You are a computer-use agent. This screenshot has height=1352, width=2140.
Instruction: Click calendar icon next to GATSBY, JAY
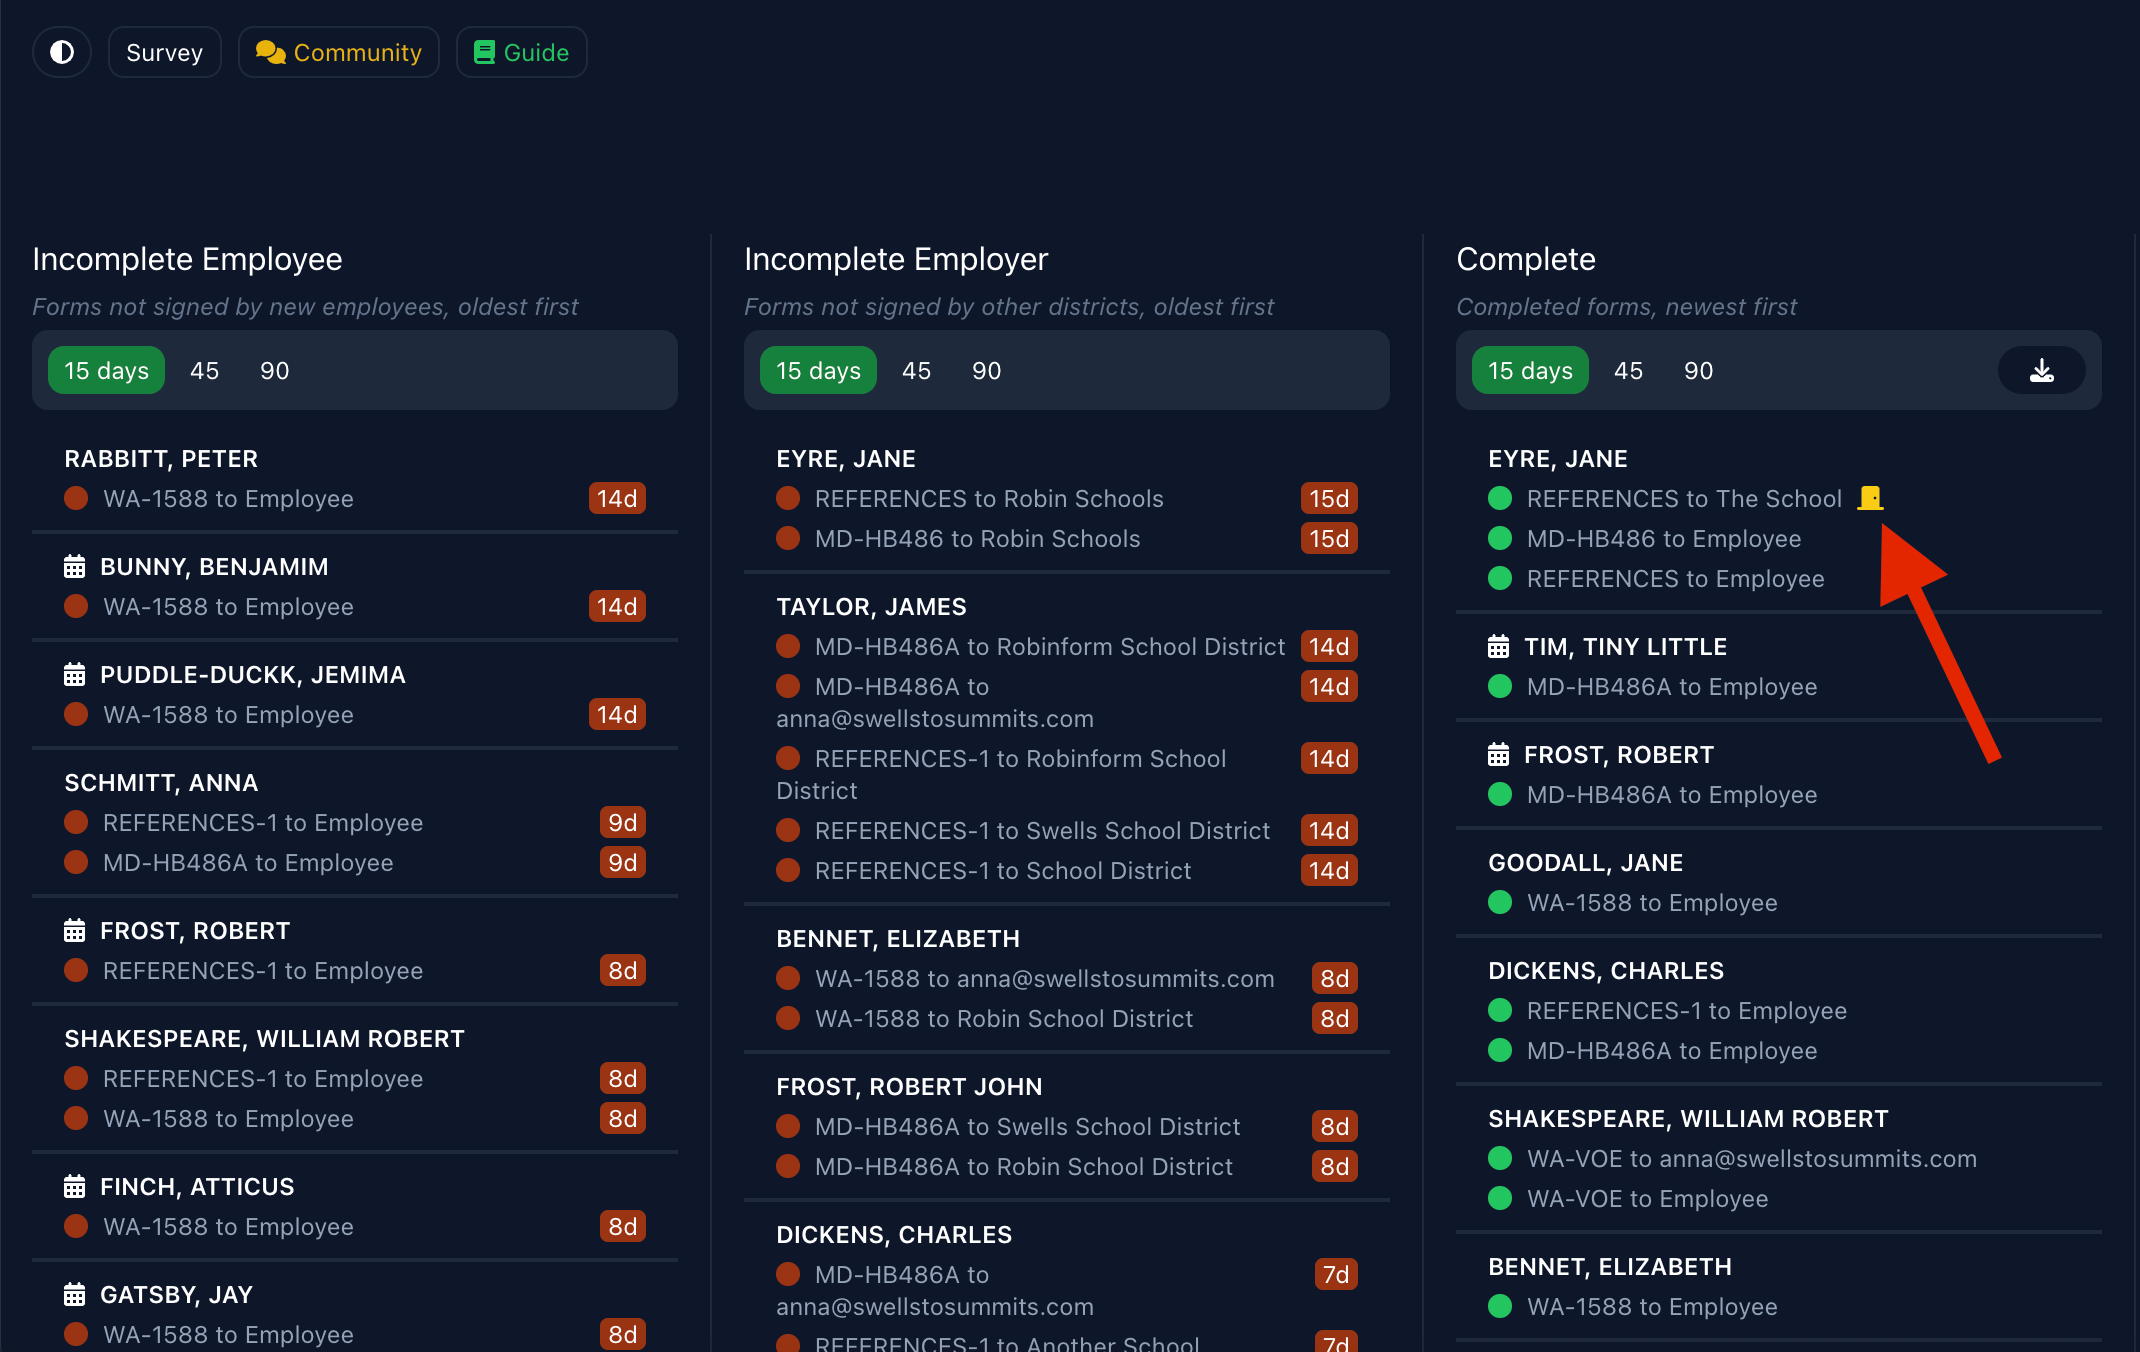[x=74, y=1295]
